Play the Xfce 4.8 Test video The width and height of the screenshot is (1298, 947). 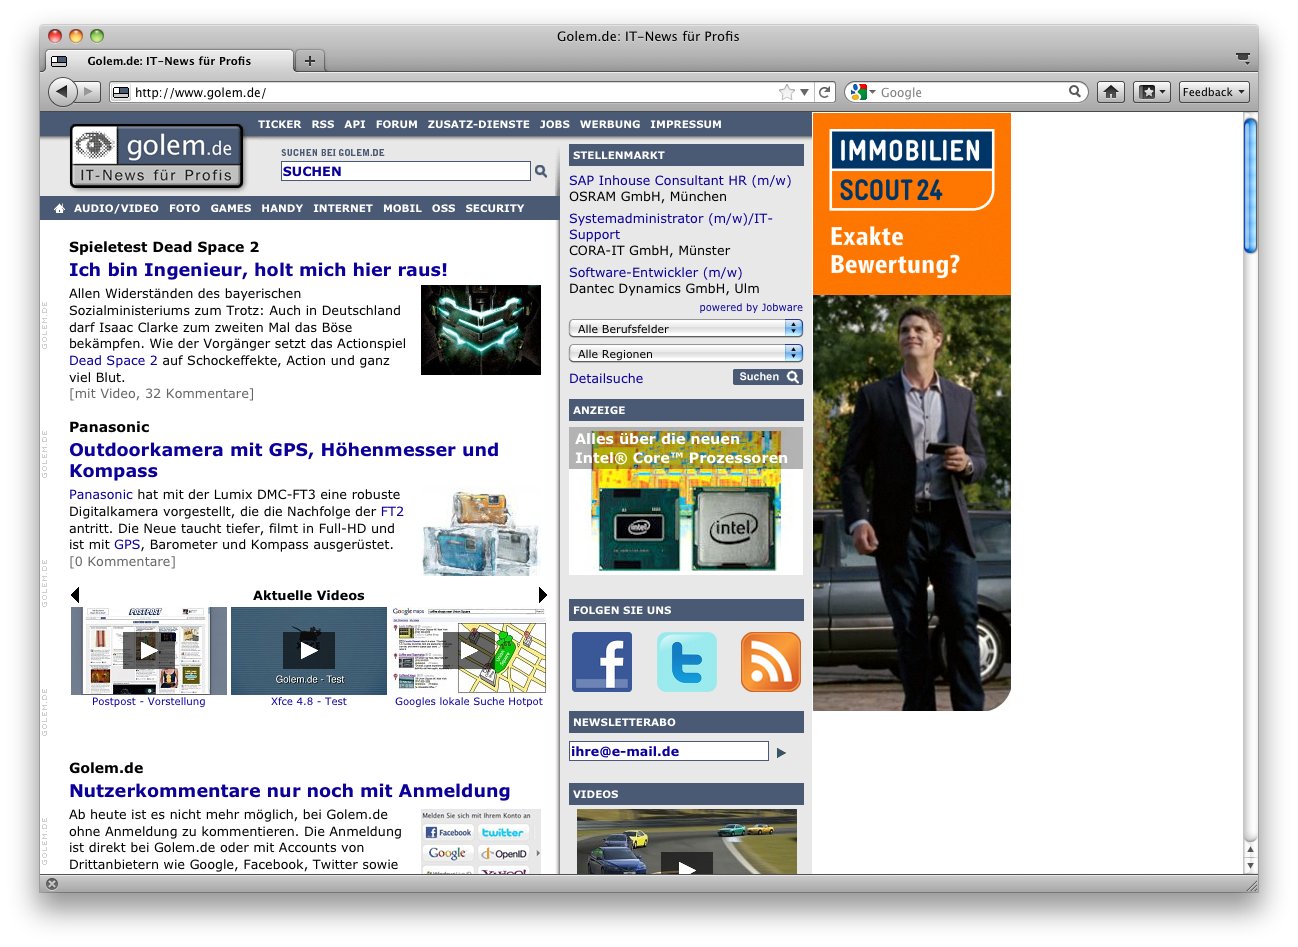click(x=308, y=650)
